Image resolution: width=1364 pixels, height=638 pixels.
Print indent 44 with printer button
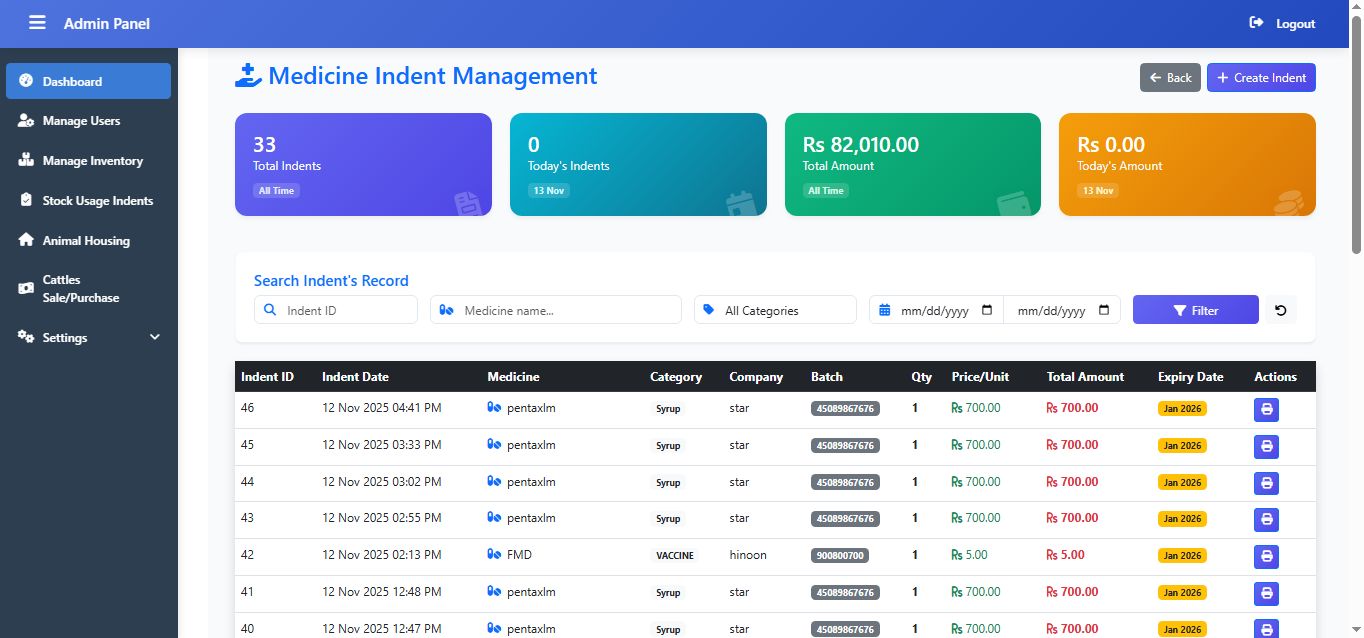(1266, 483)
